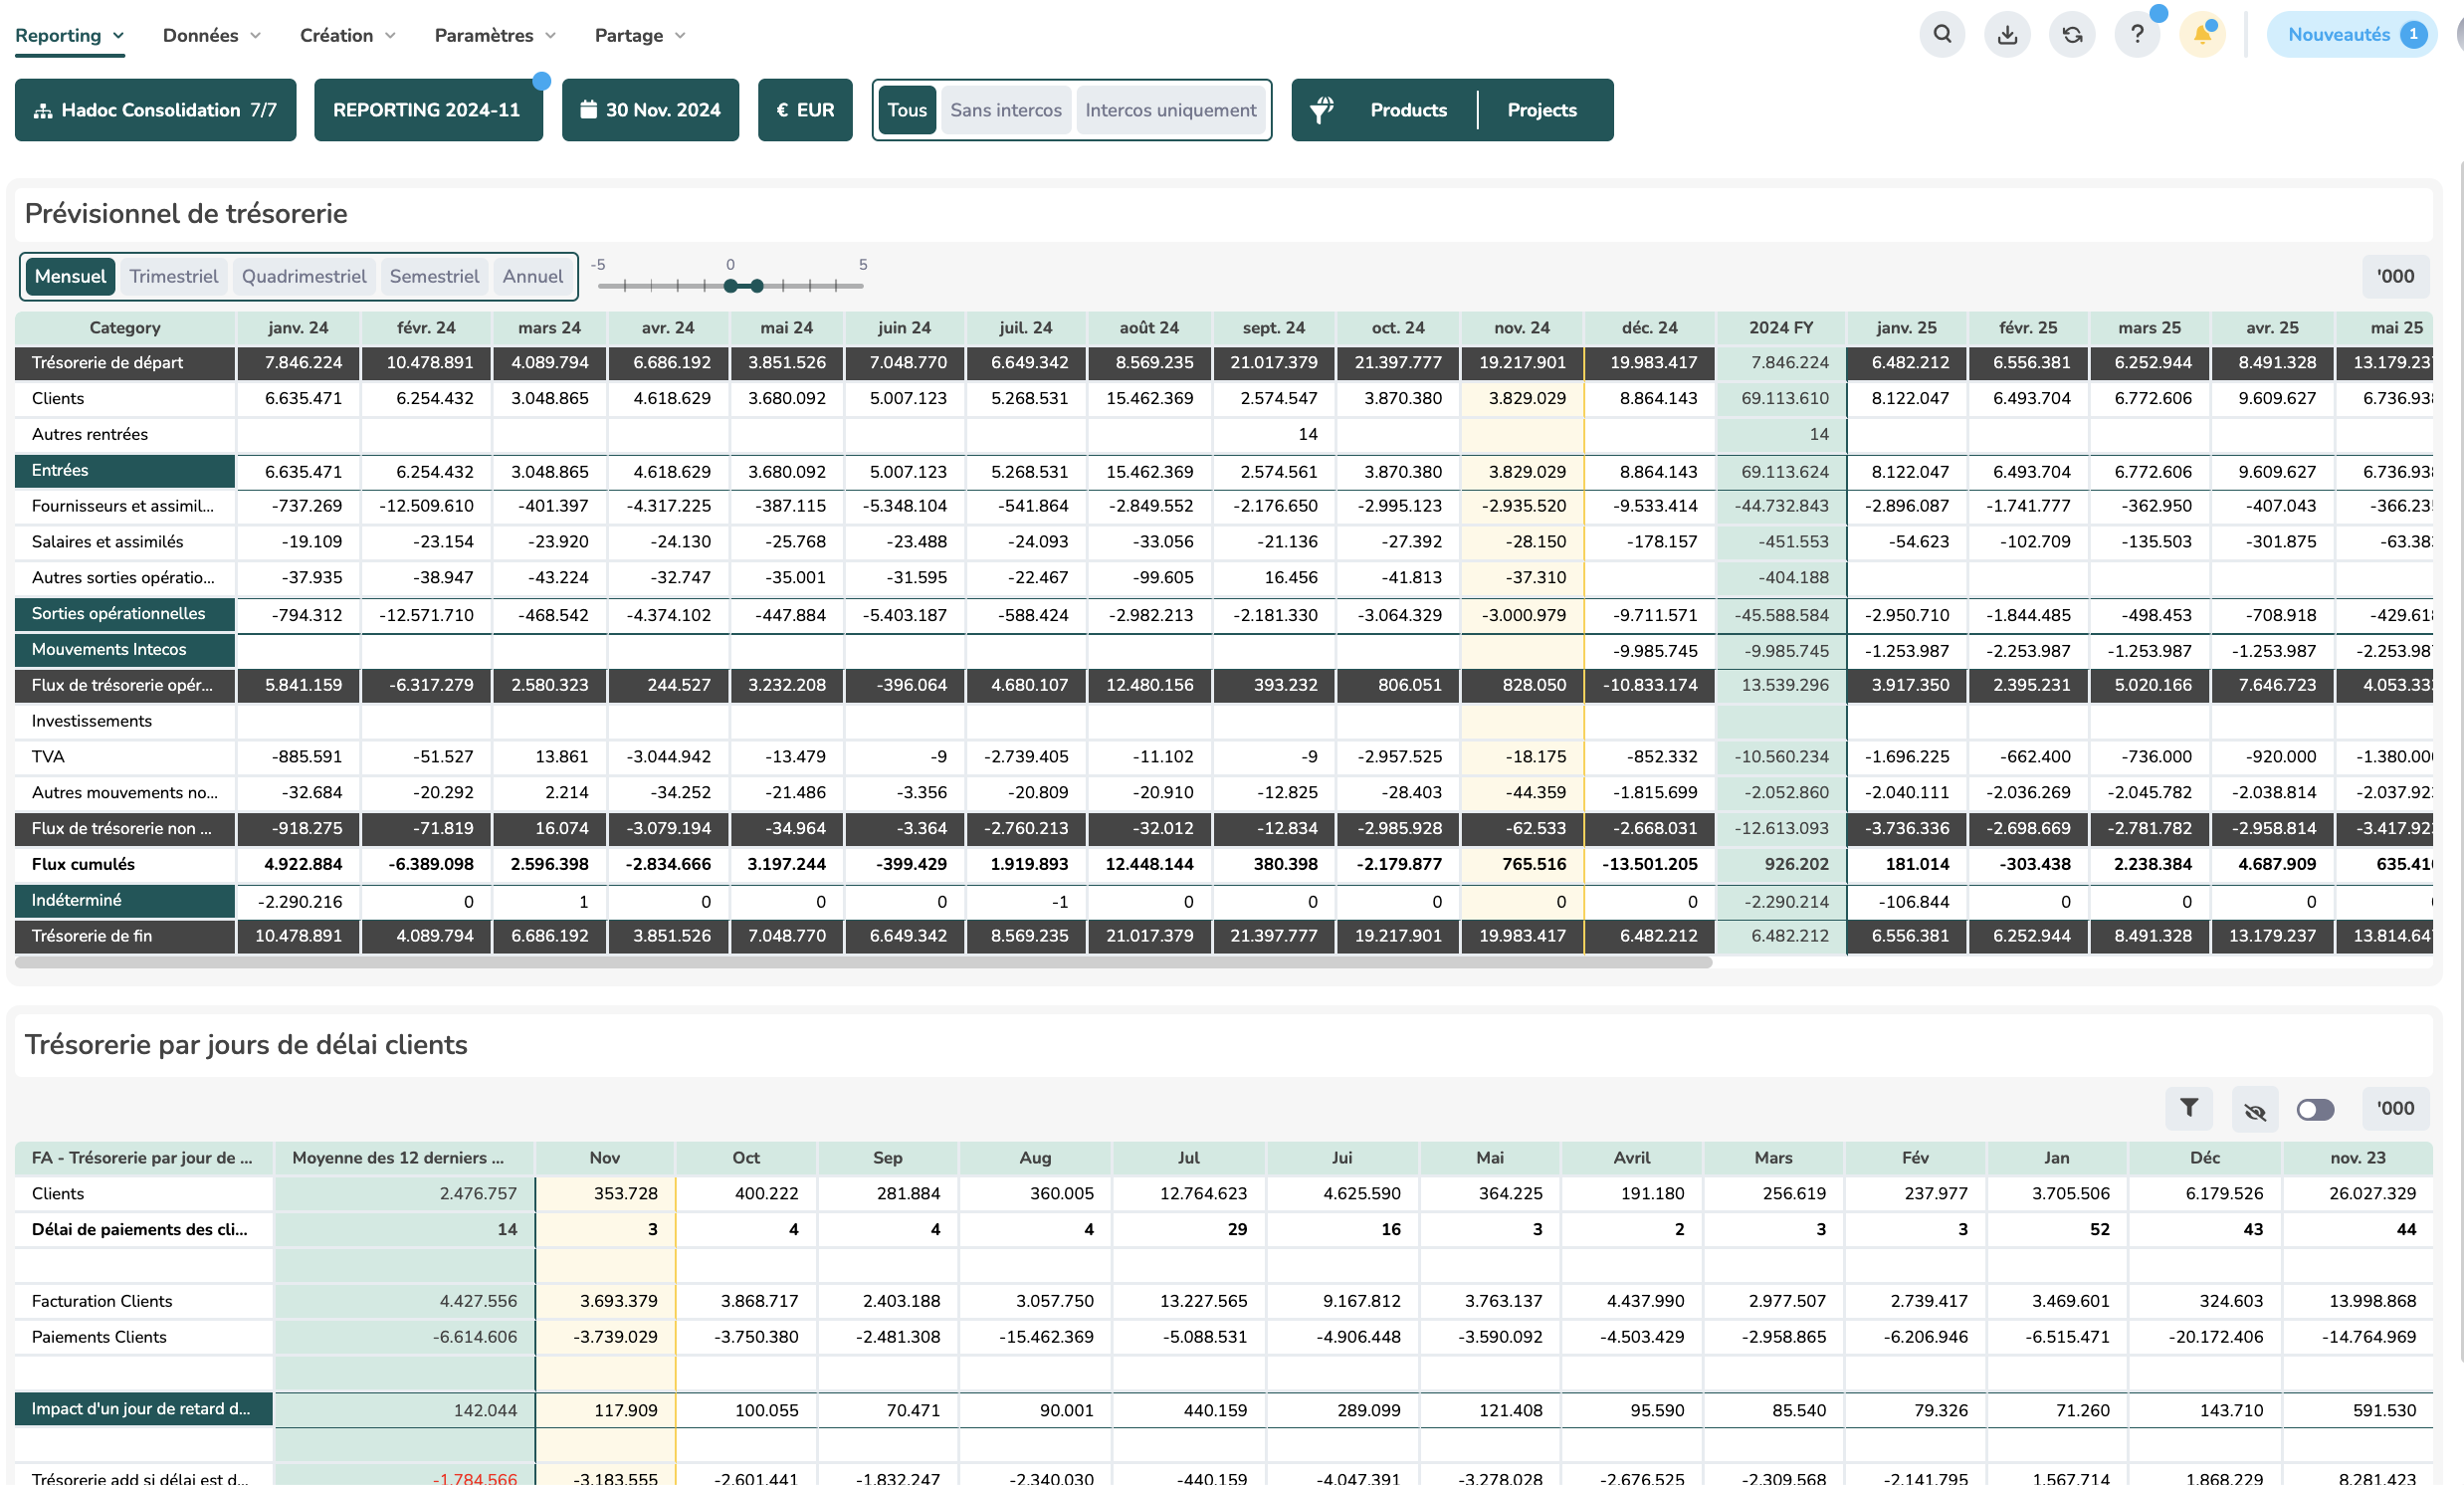Click the Products filter button
Viewport: 2464px width, 1485px height.
coord(1408,110)
